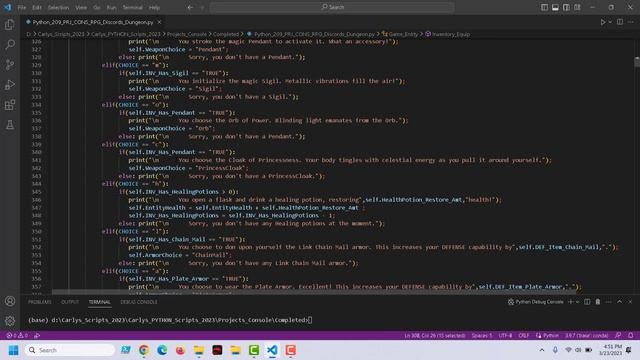Image resolution: width=640 pixels, height=360 pixels.
Task: Maximize the panel with the chevron up
Action: tap(620, 302)
